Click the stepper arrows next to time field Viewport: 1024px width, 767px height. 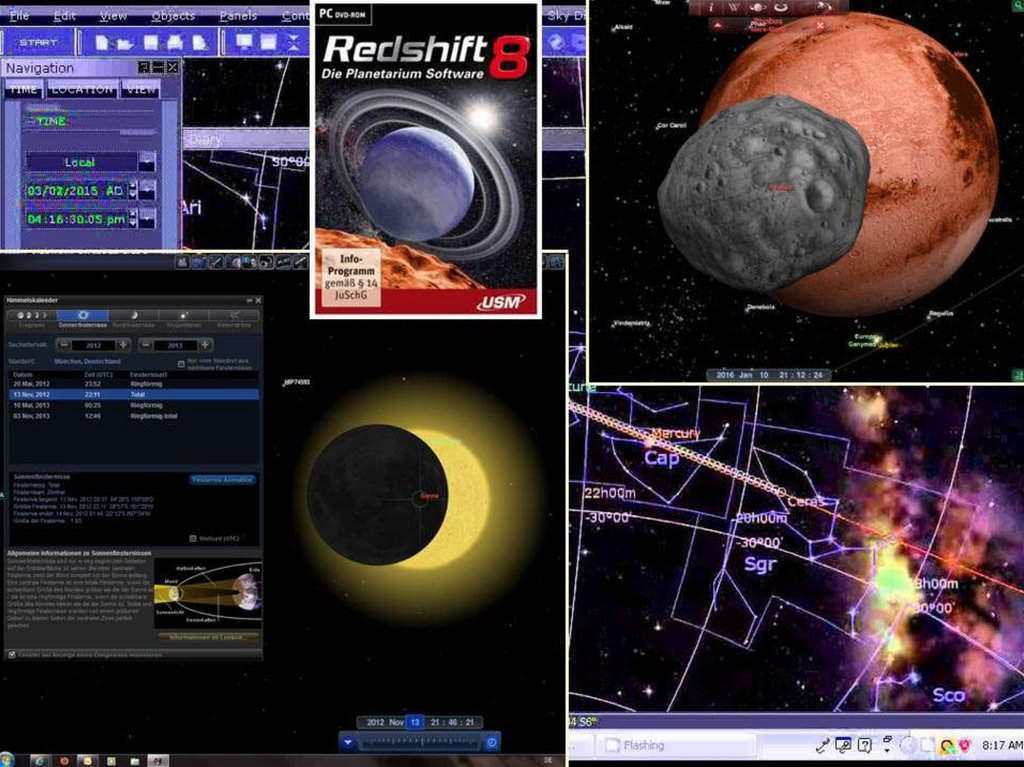(x=133, y=218)
